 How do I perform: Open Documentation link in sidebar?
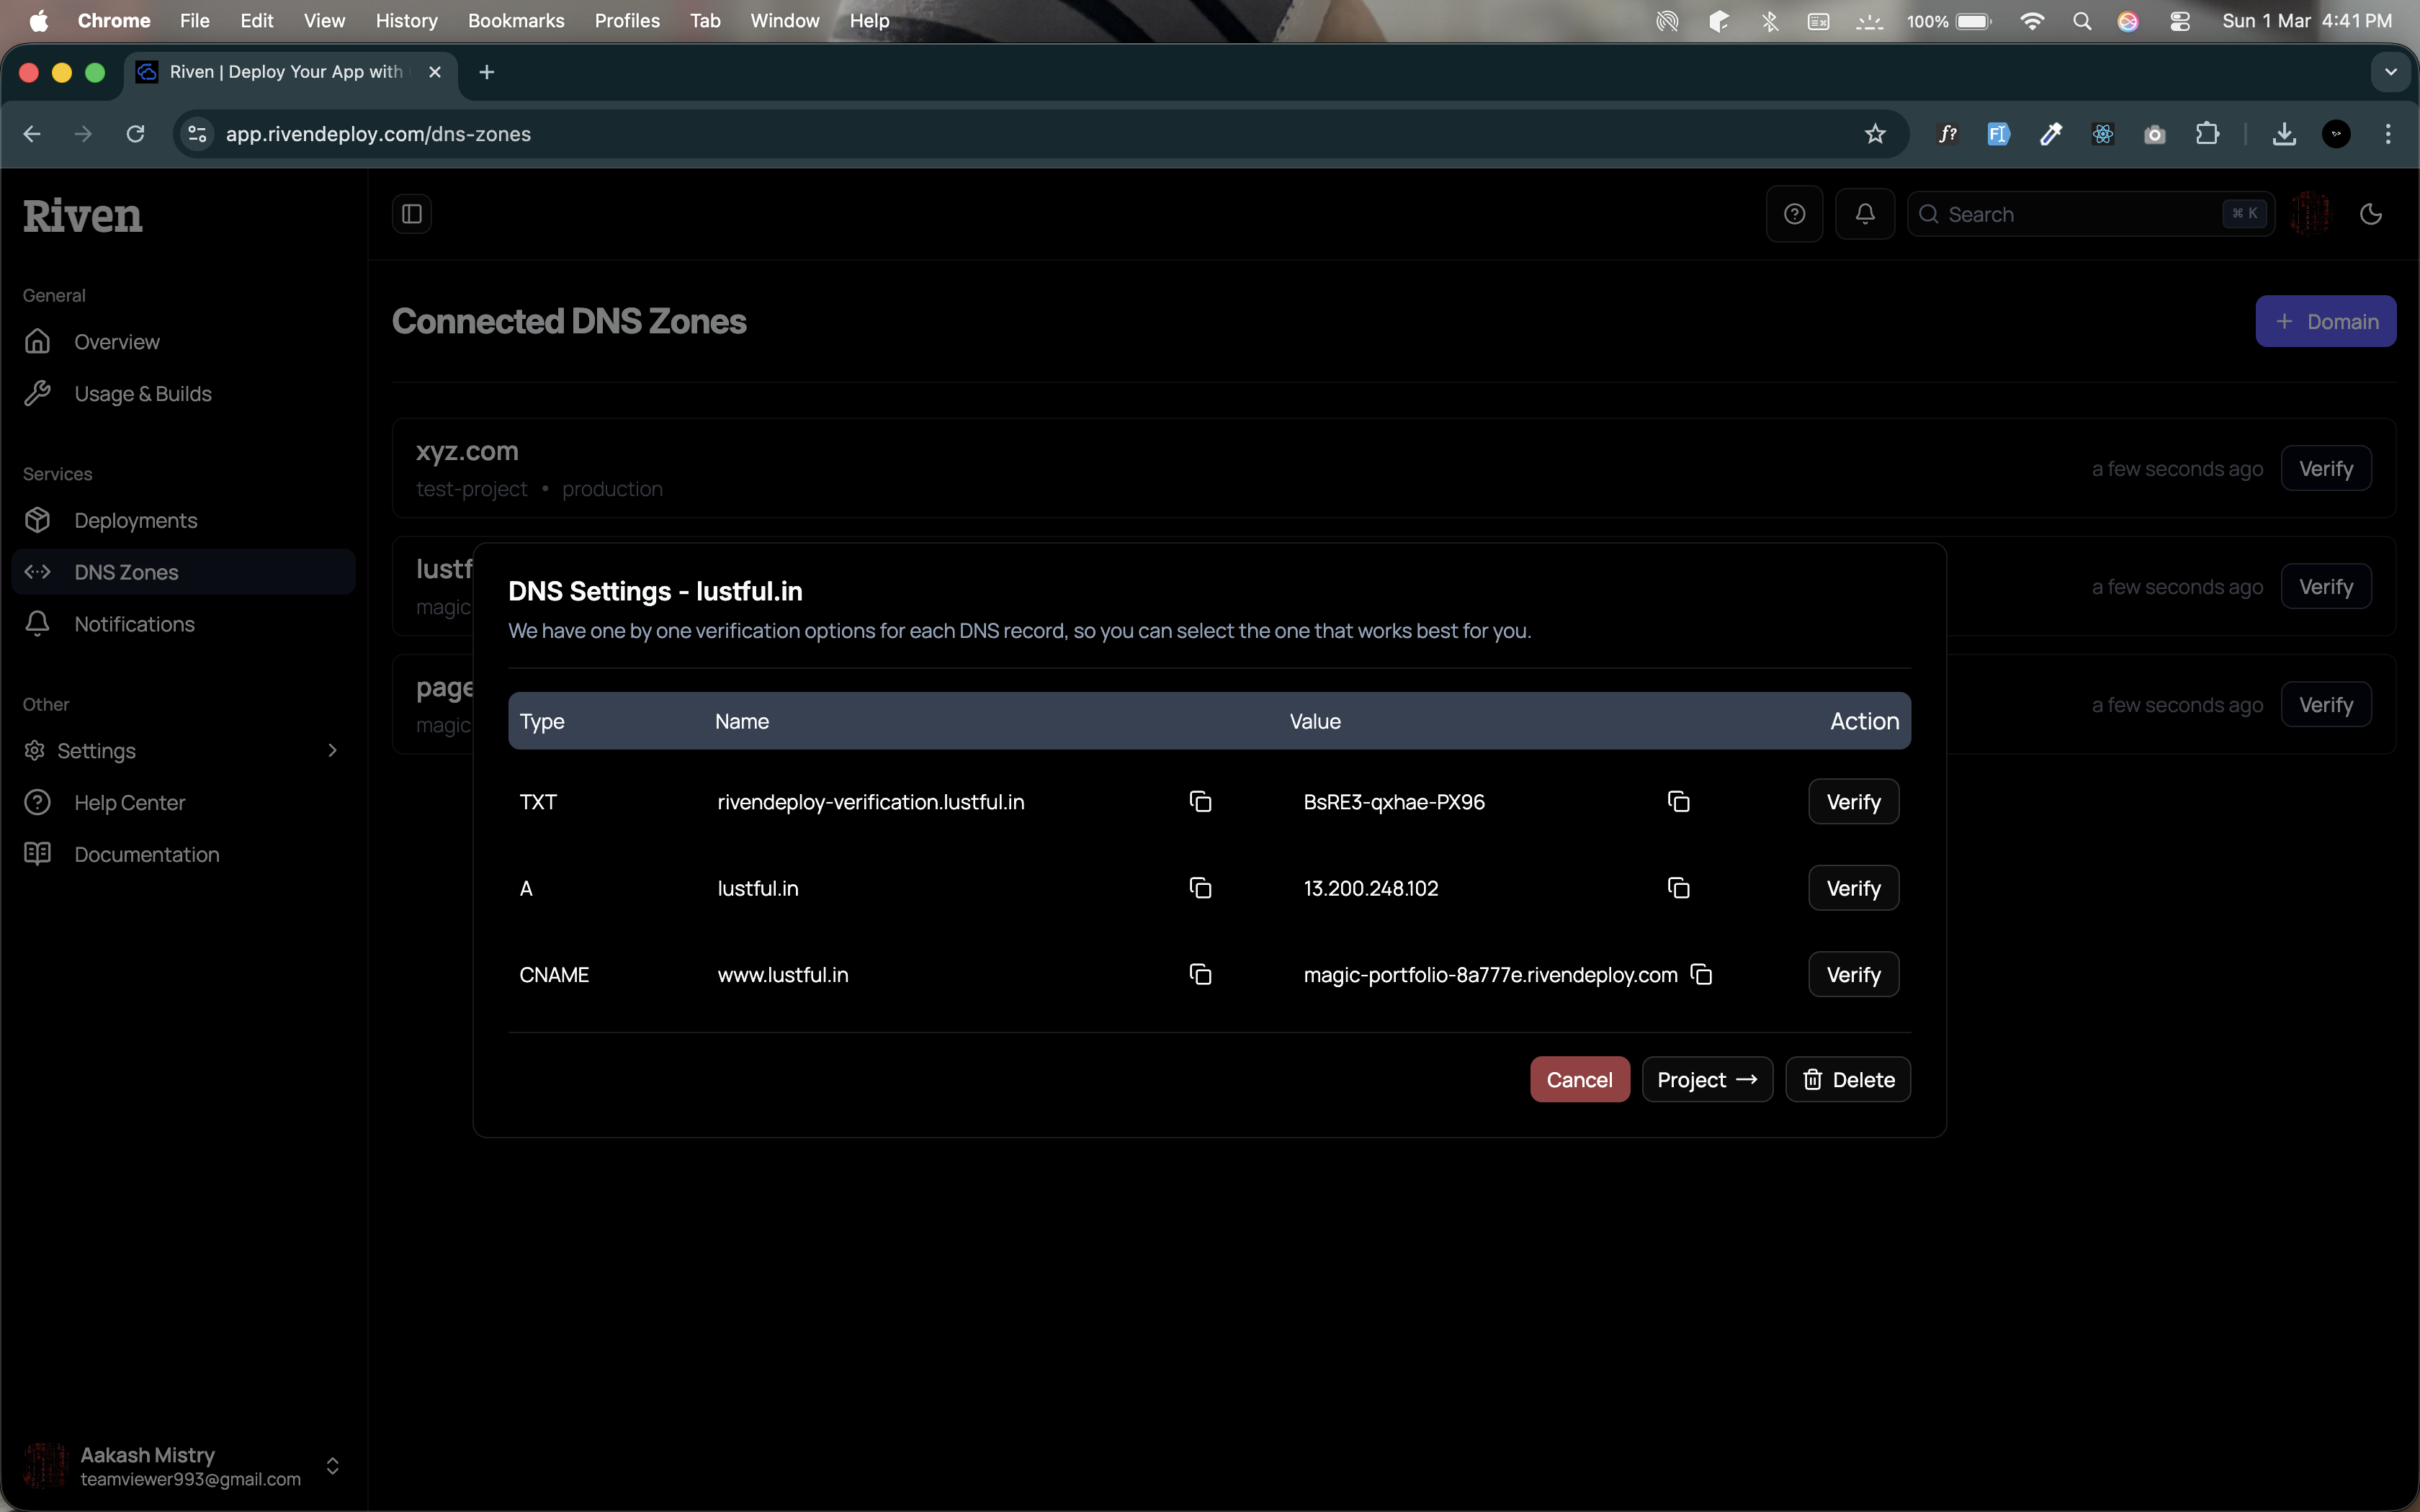184,855
